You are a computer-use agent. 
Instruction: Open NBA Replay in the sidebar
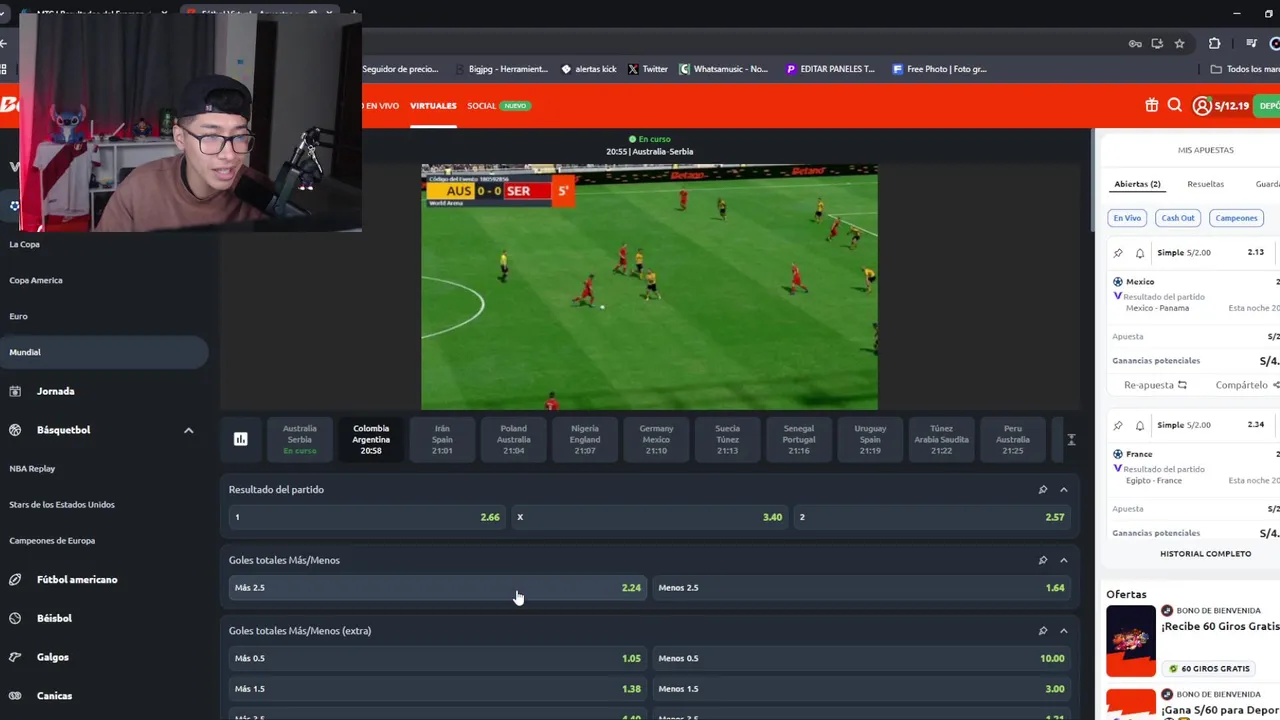click(x=32, y=469)
